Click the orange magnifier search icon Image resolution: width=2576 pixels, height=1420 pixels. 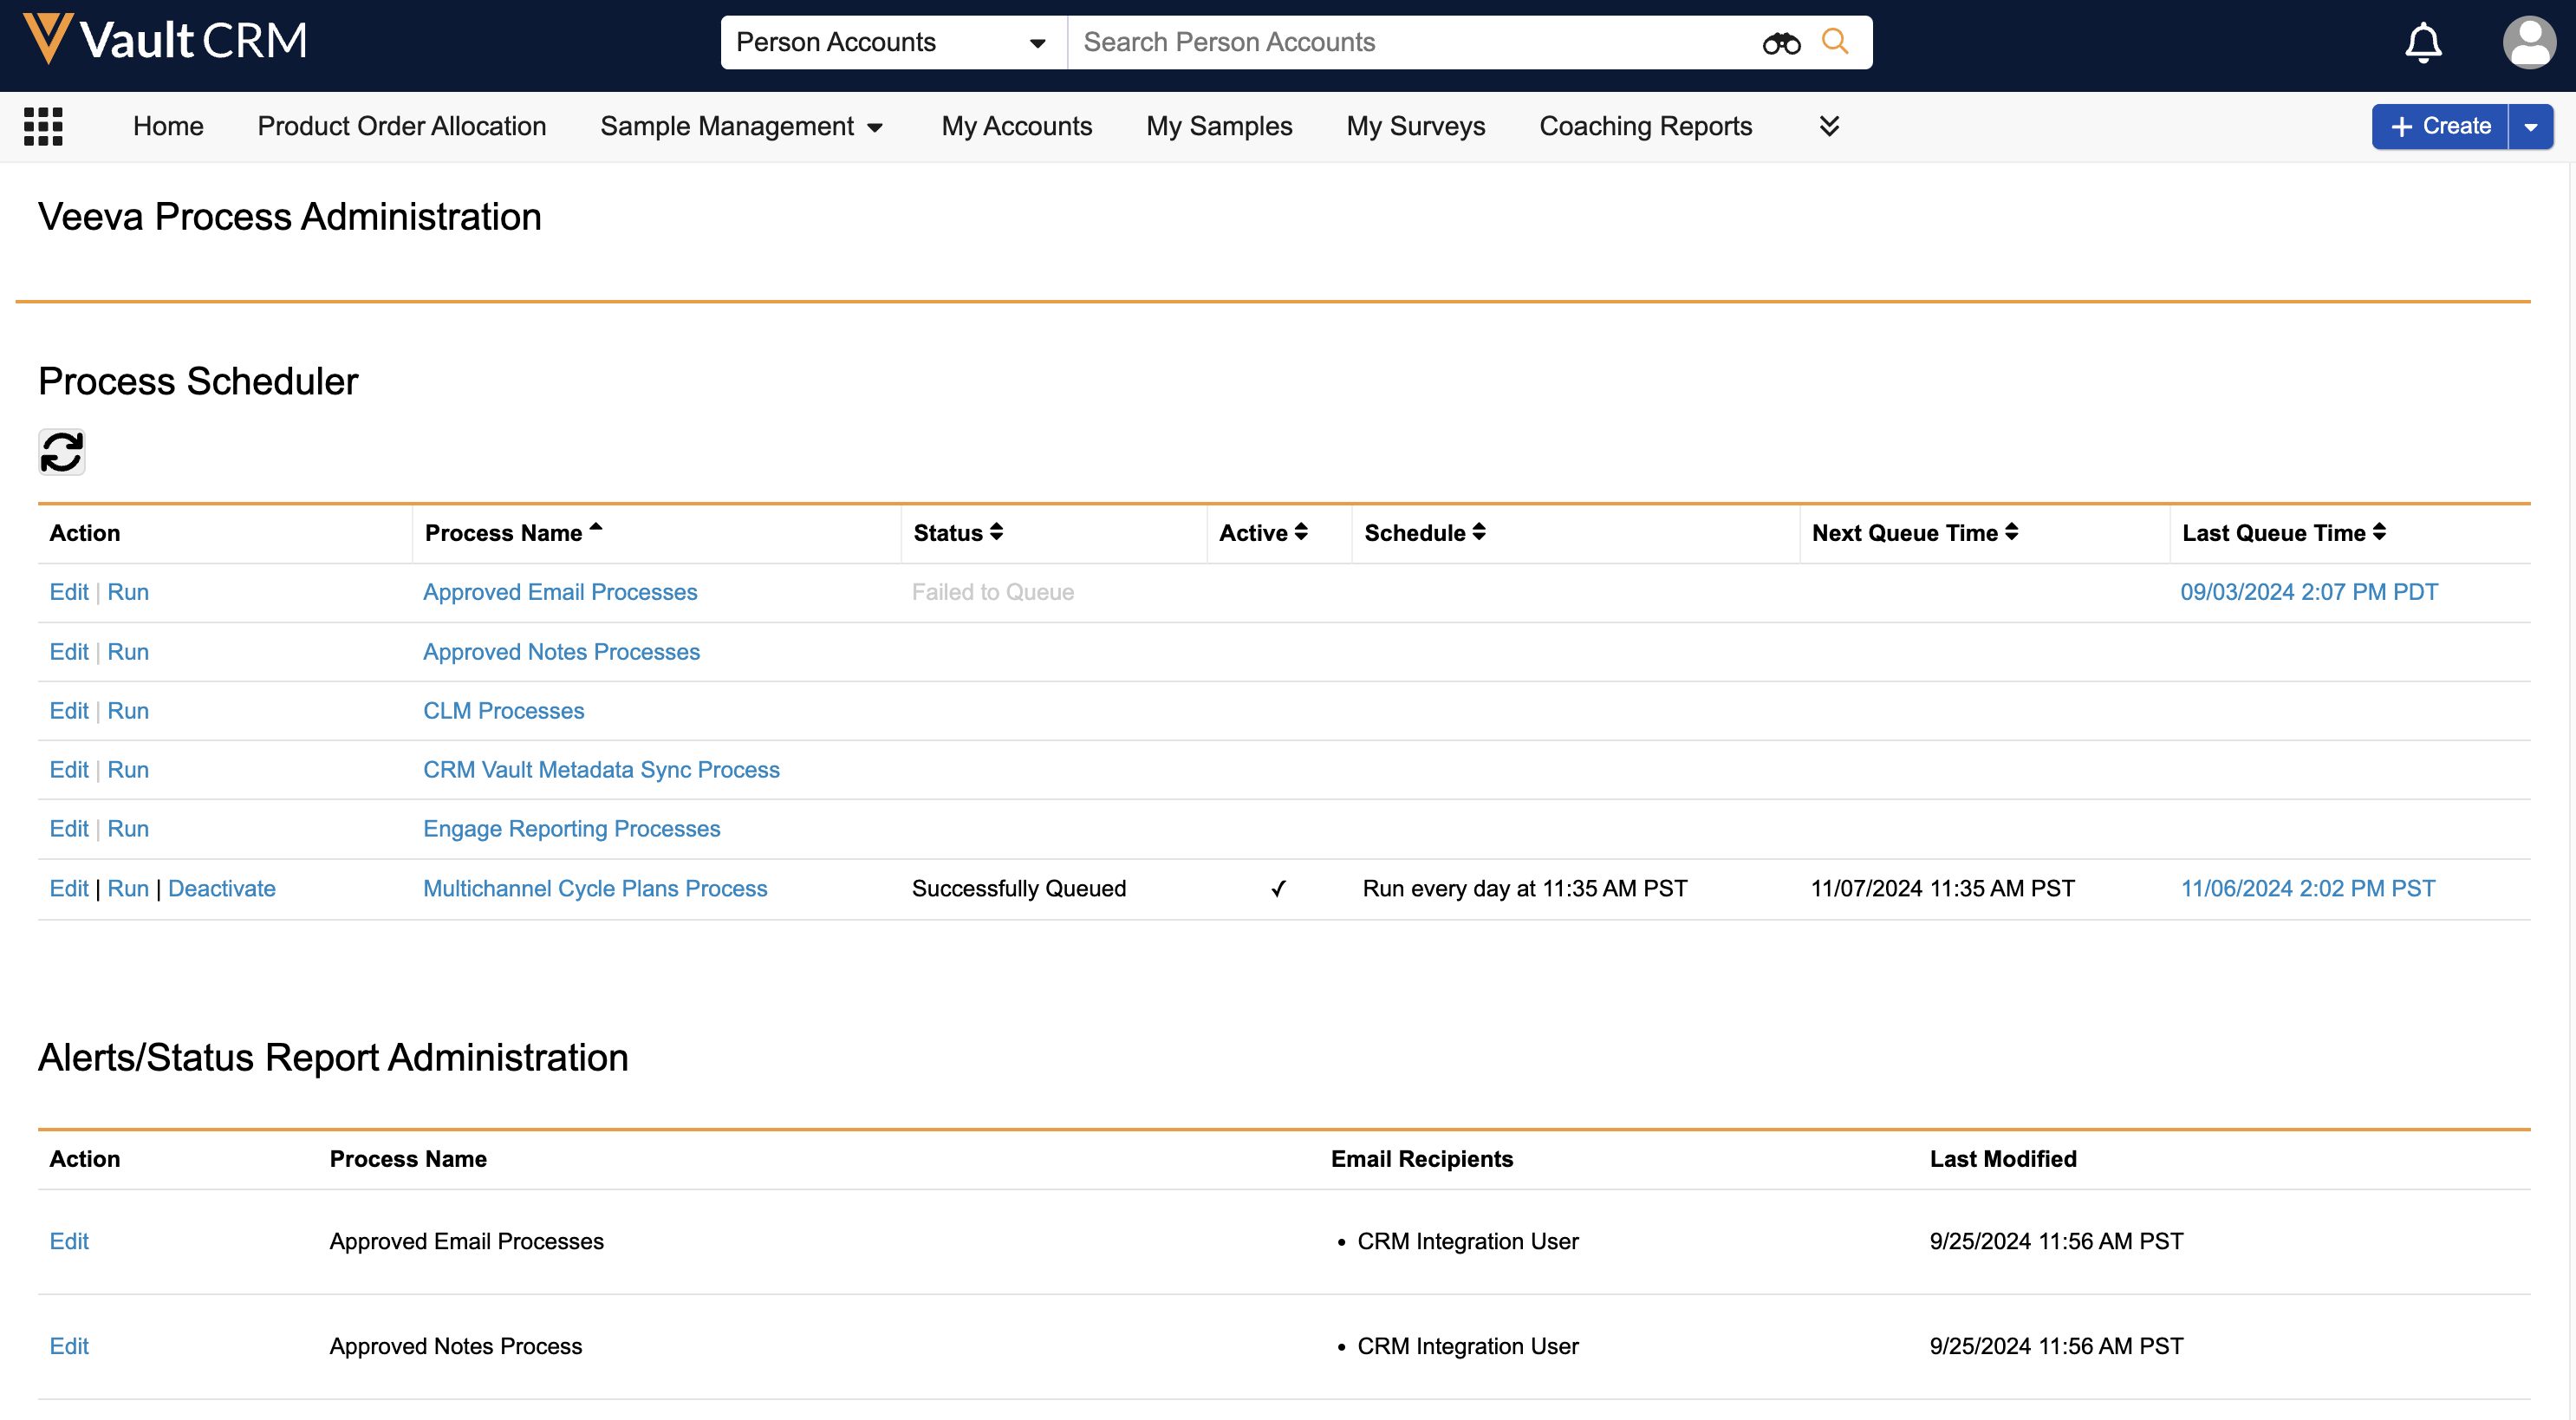(x=1835, y=42)
